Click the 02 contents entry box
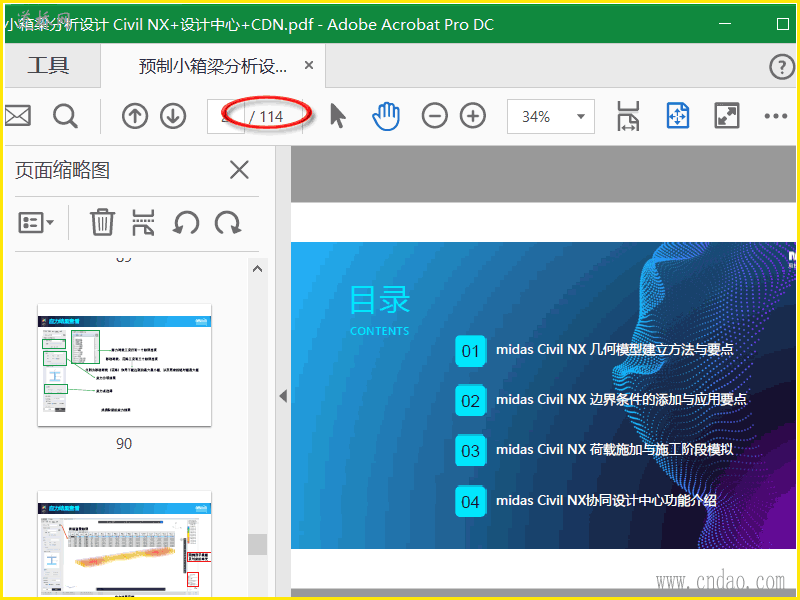 tap(470, 401)
